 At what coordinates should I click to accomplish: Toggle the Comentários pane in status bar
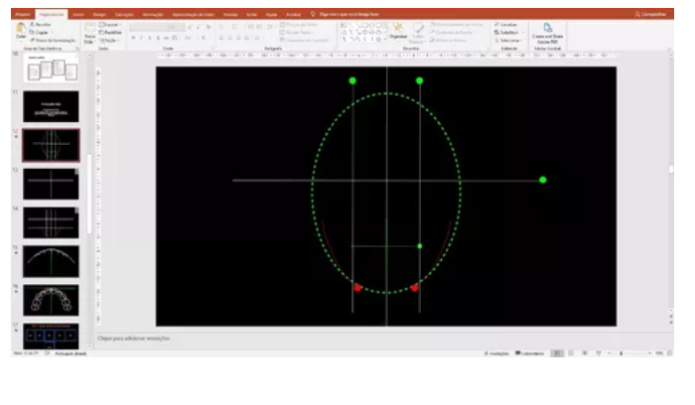[x=530, y=354]
